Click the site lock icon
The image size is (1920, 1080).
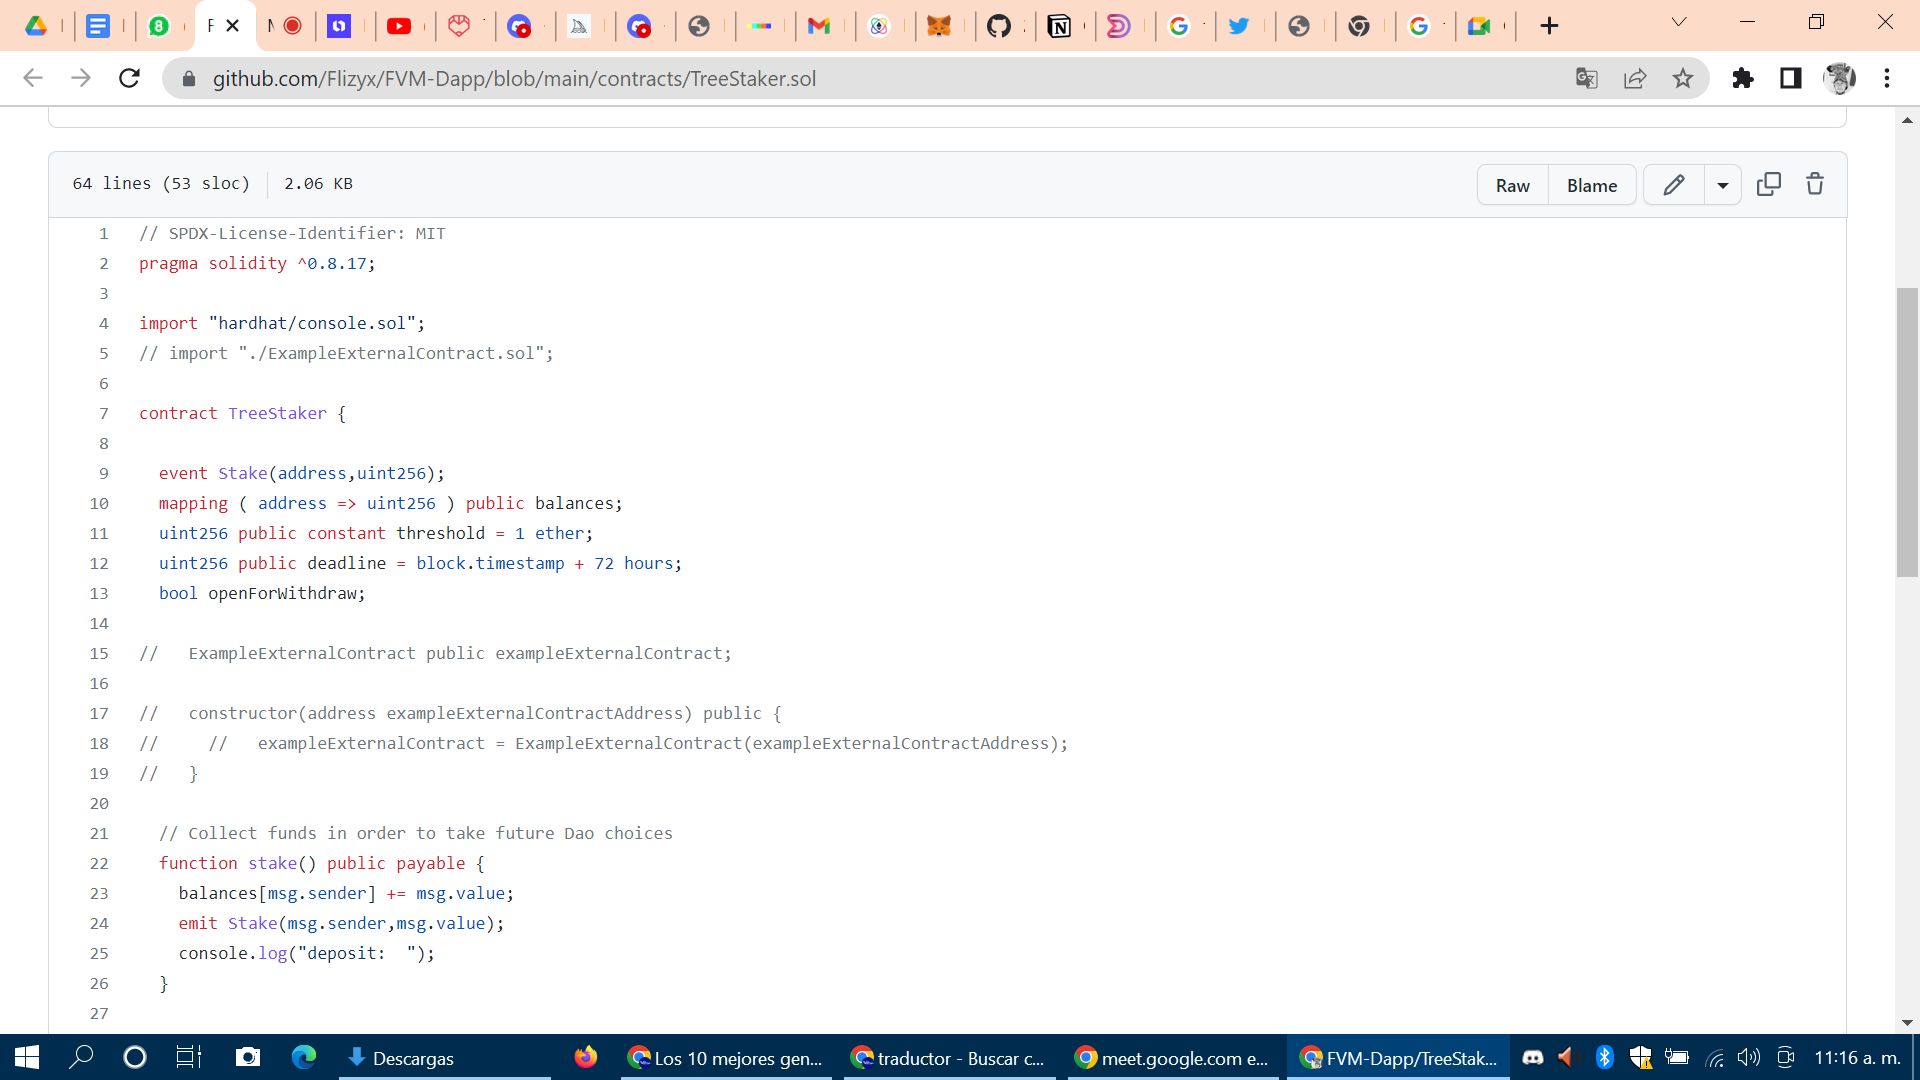188,79
